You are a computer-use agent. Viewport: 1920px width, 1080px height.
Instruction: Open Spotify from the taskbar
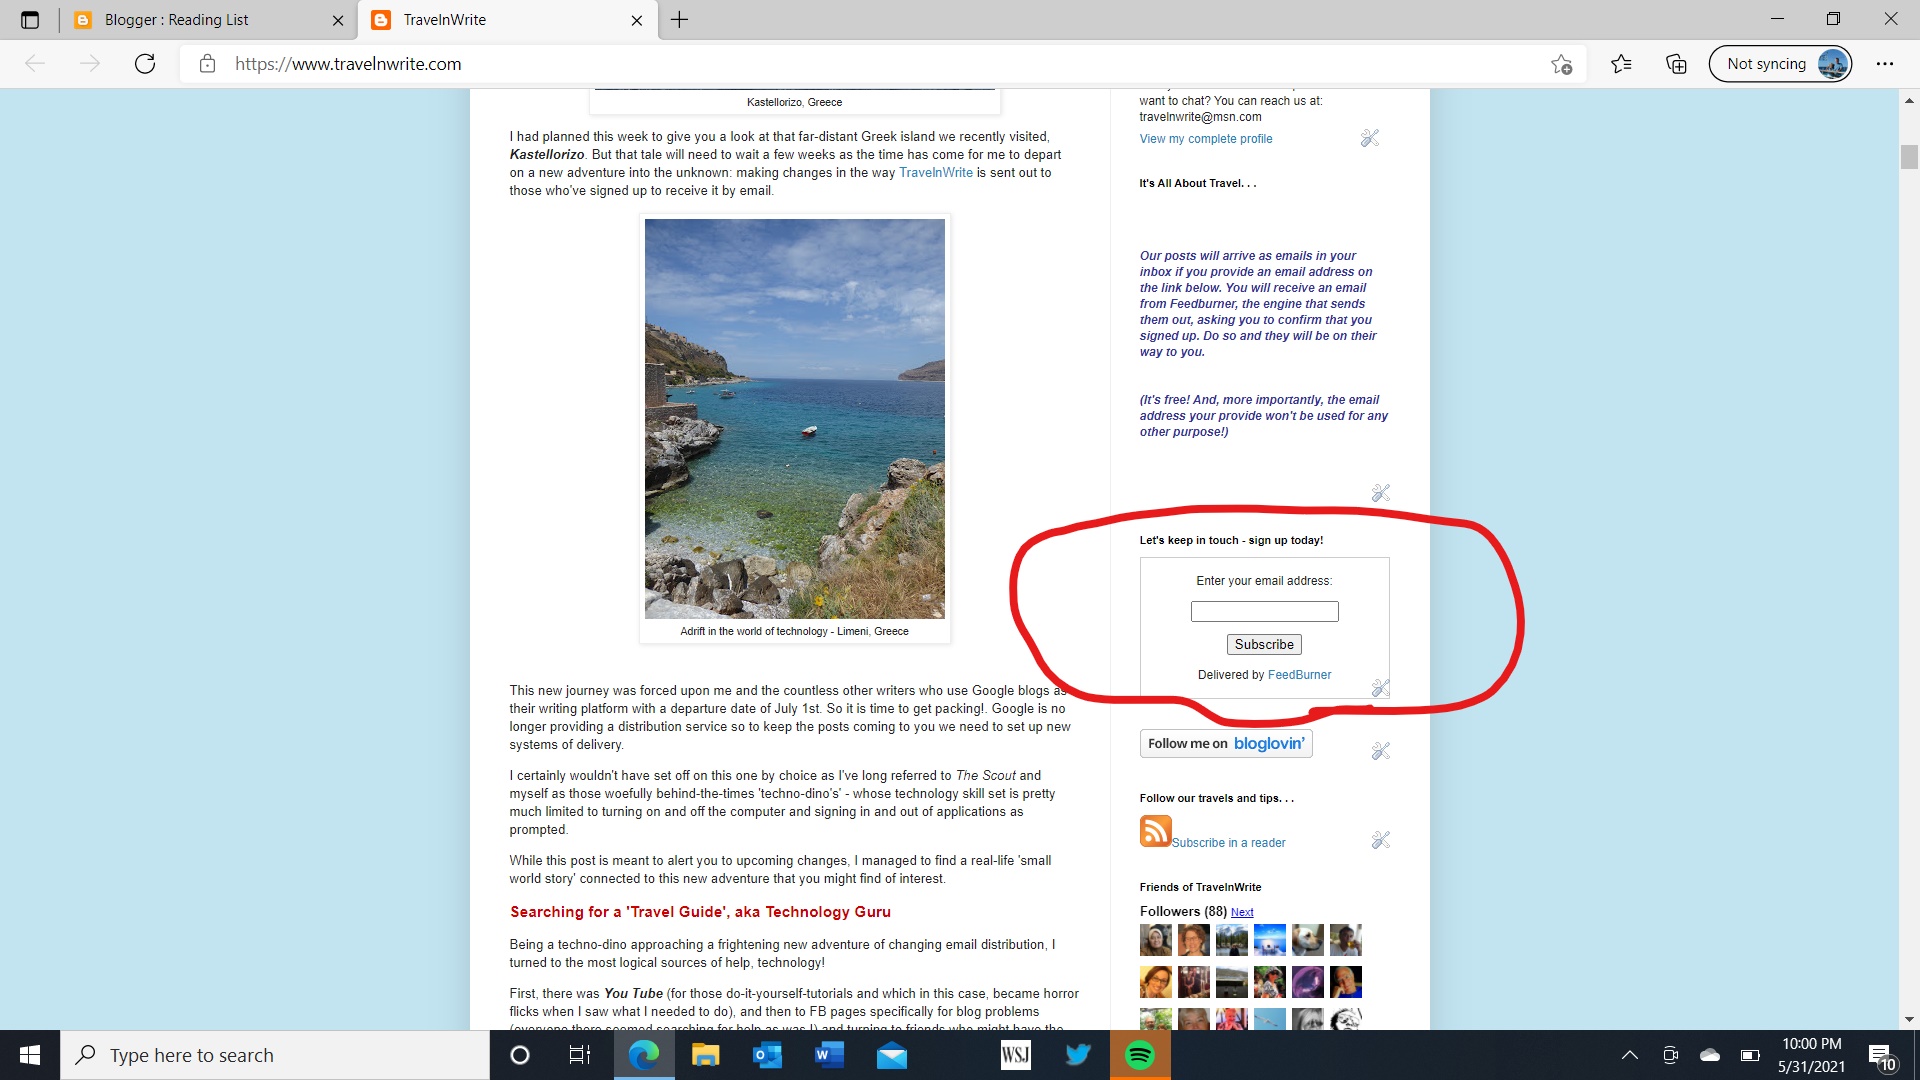tap(1140, 1055)
